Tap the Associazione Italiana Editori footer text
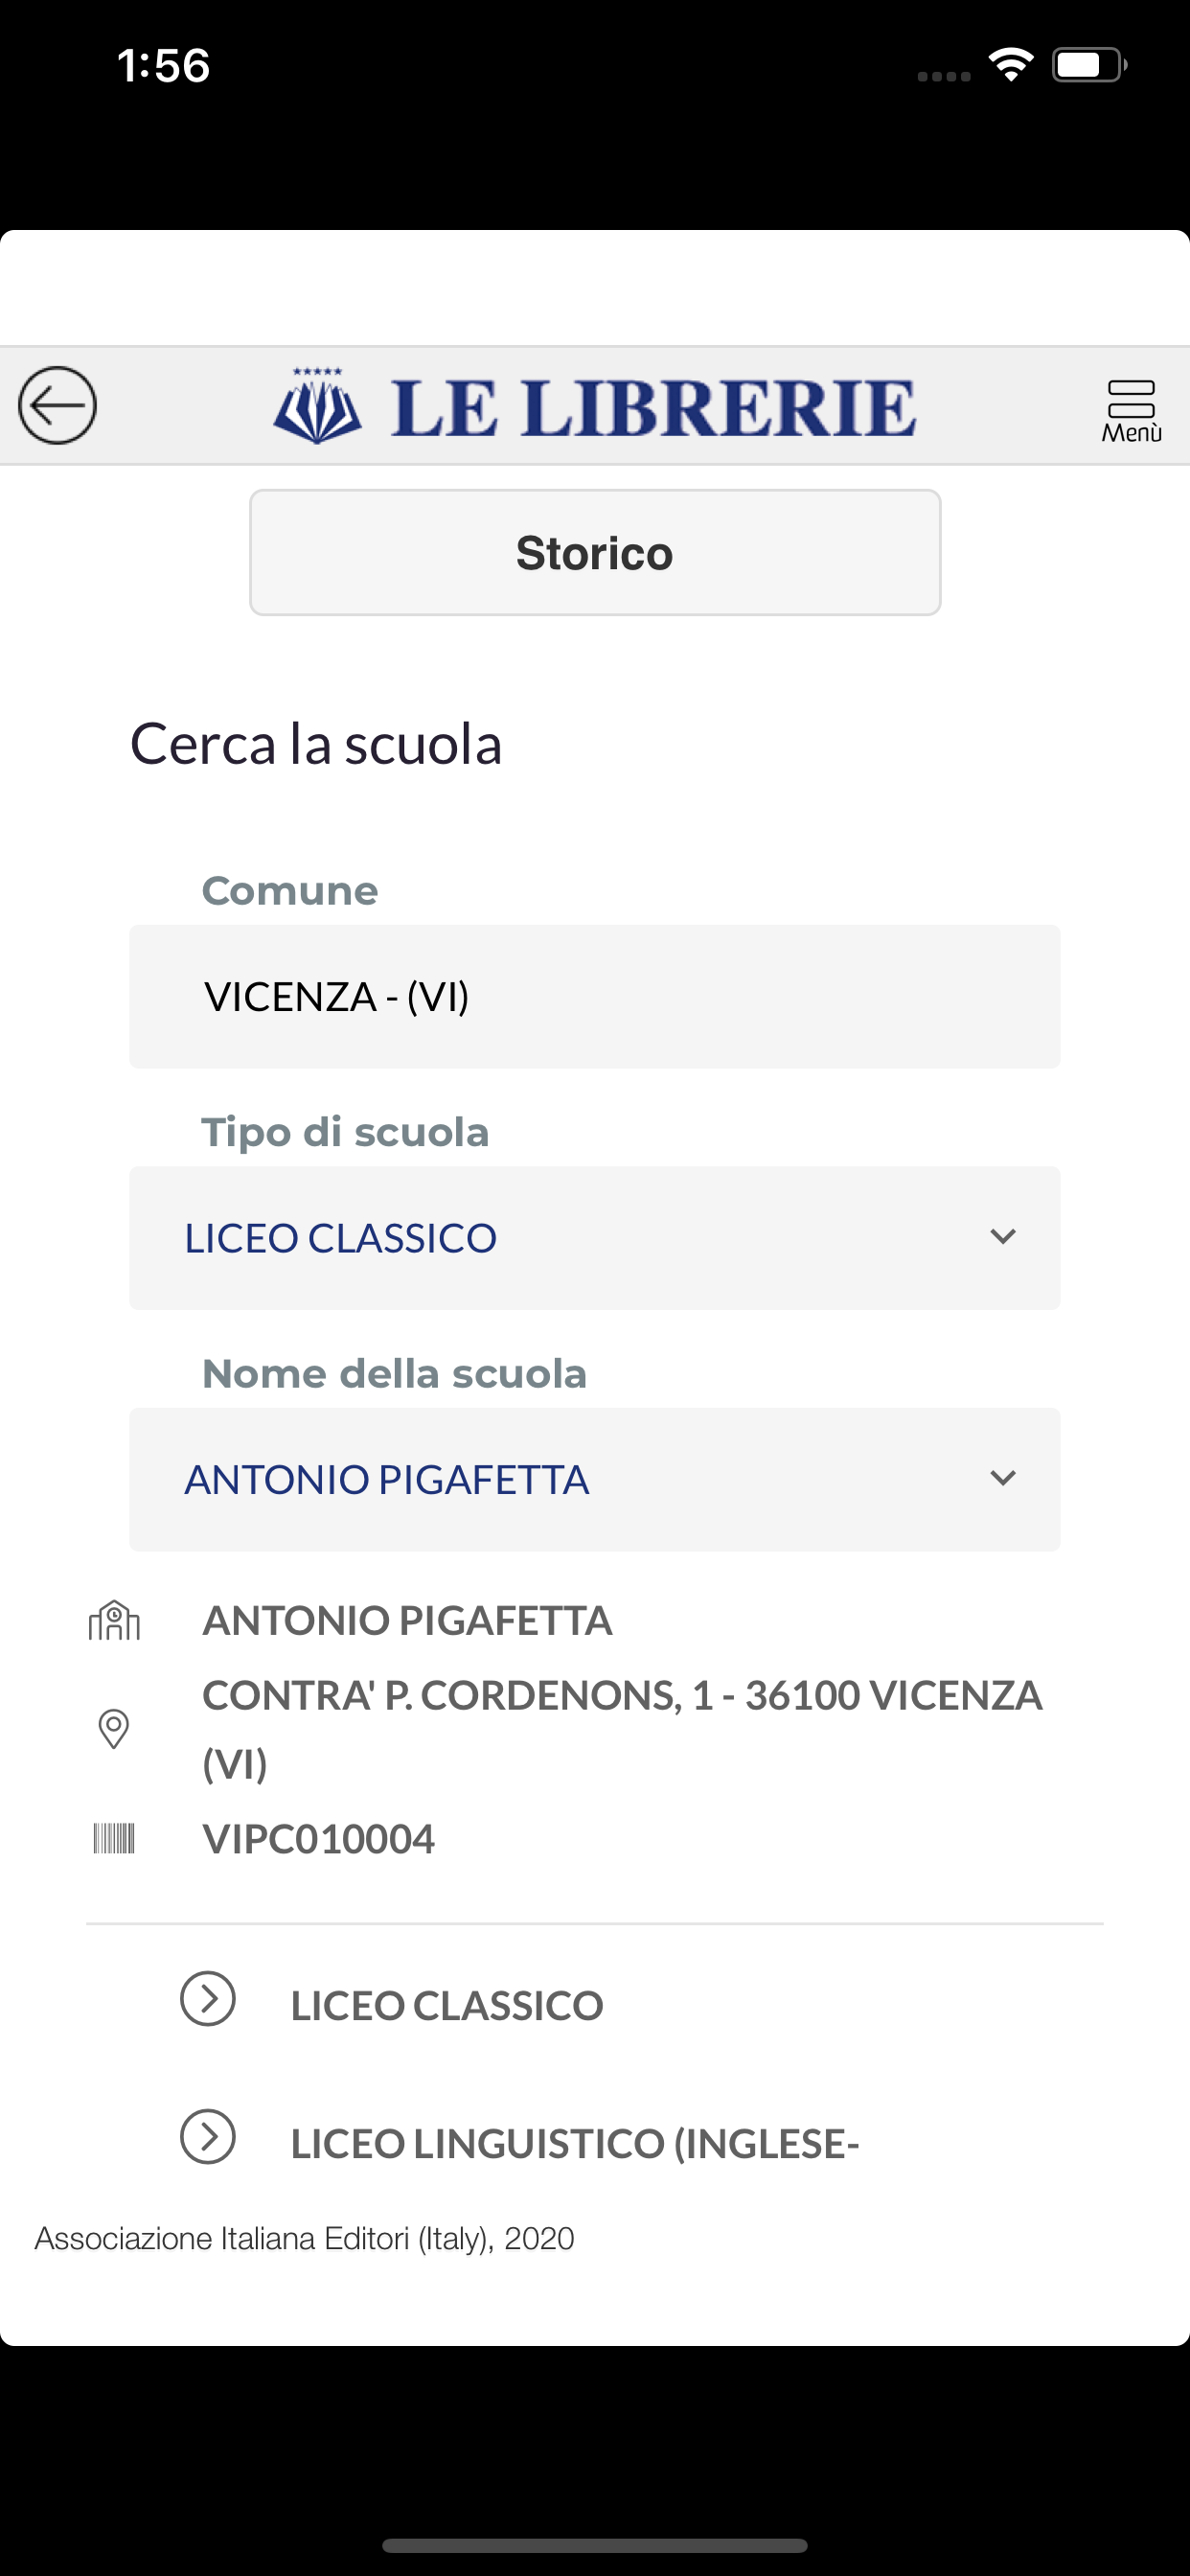Viewport: 1190px width, 2576px height. (305, 2238)
